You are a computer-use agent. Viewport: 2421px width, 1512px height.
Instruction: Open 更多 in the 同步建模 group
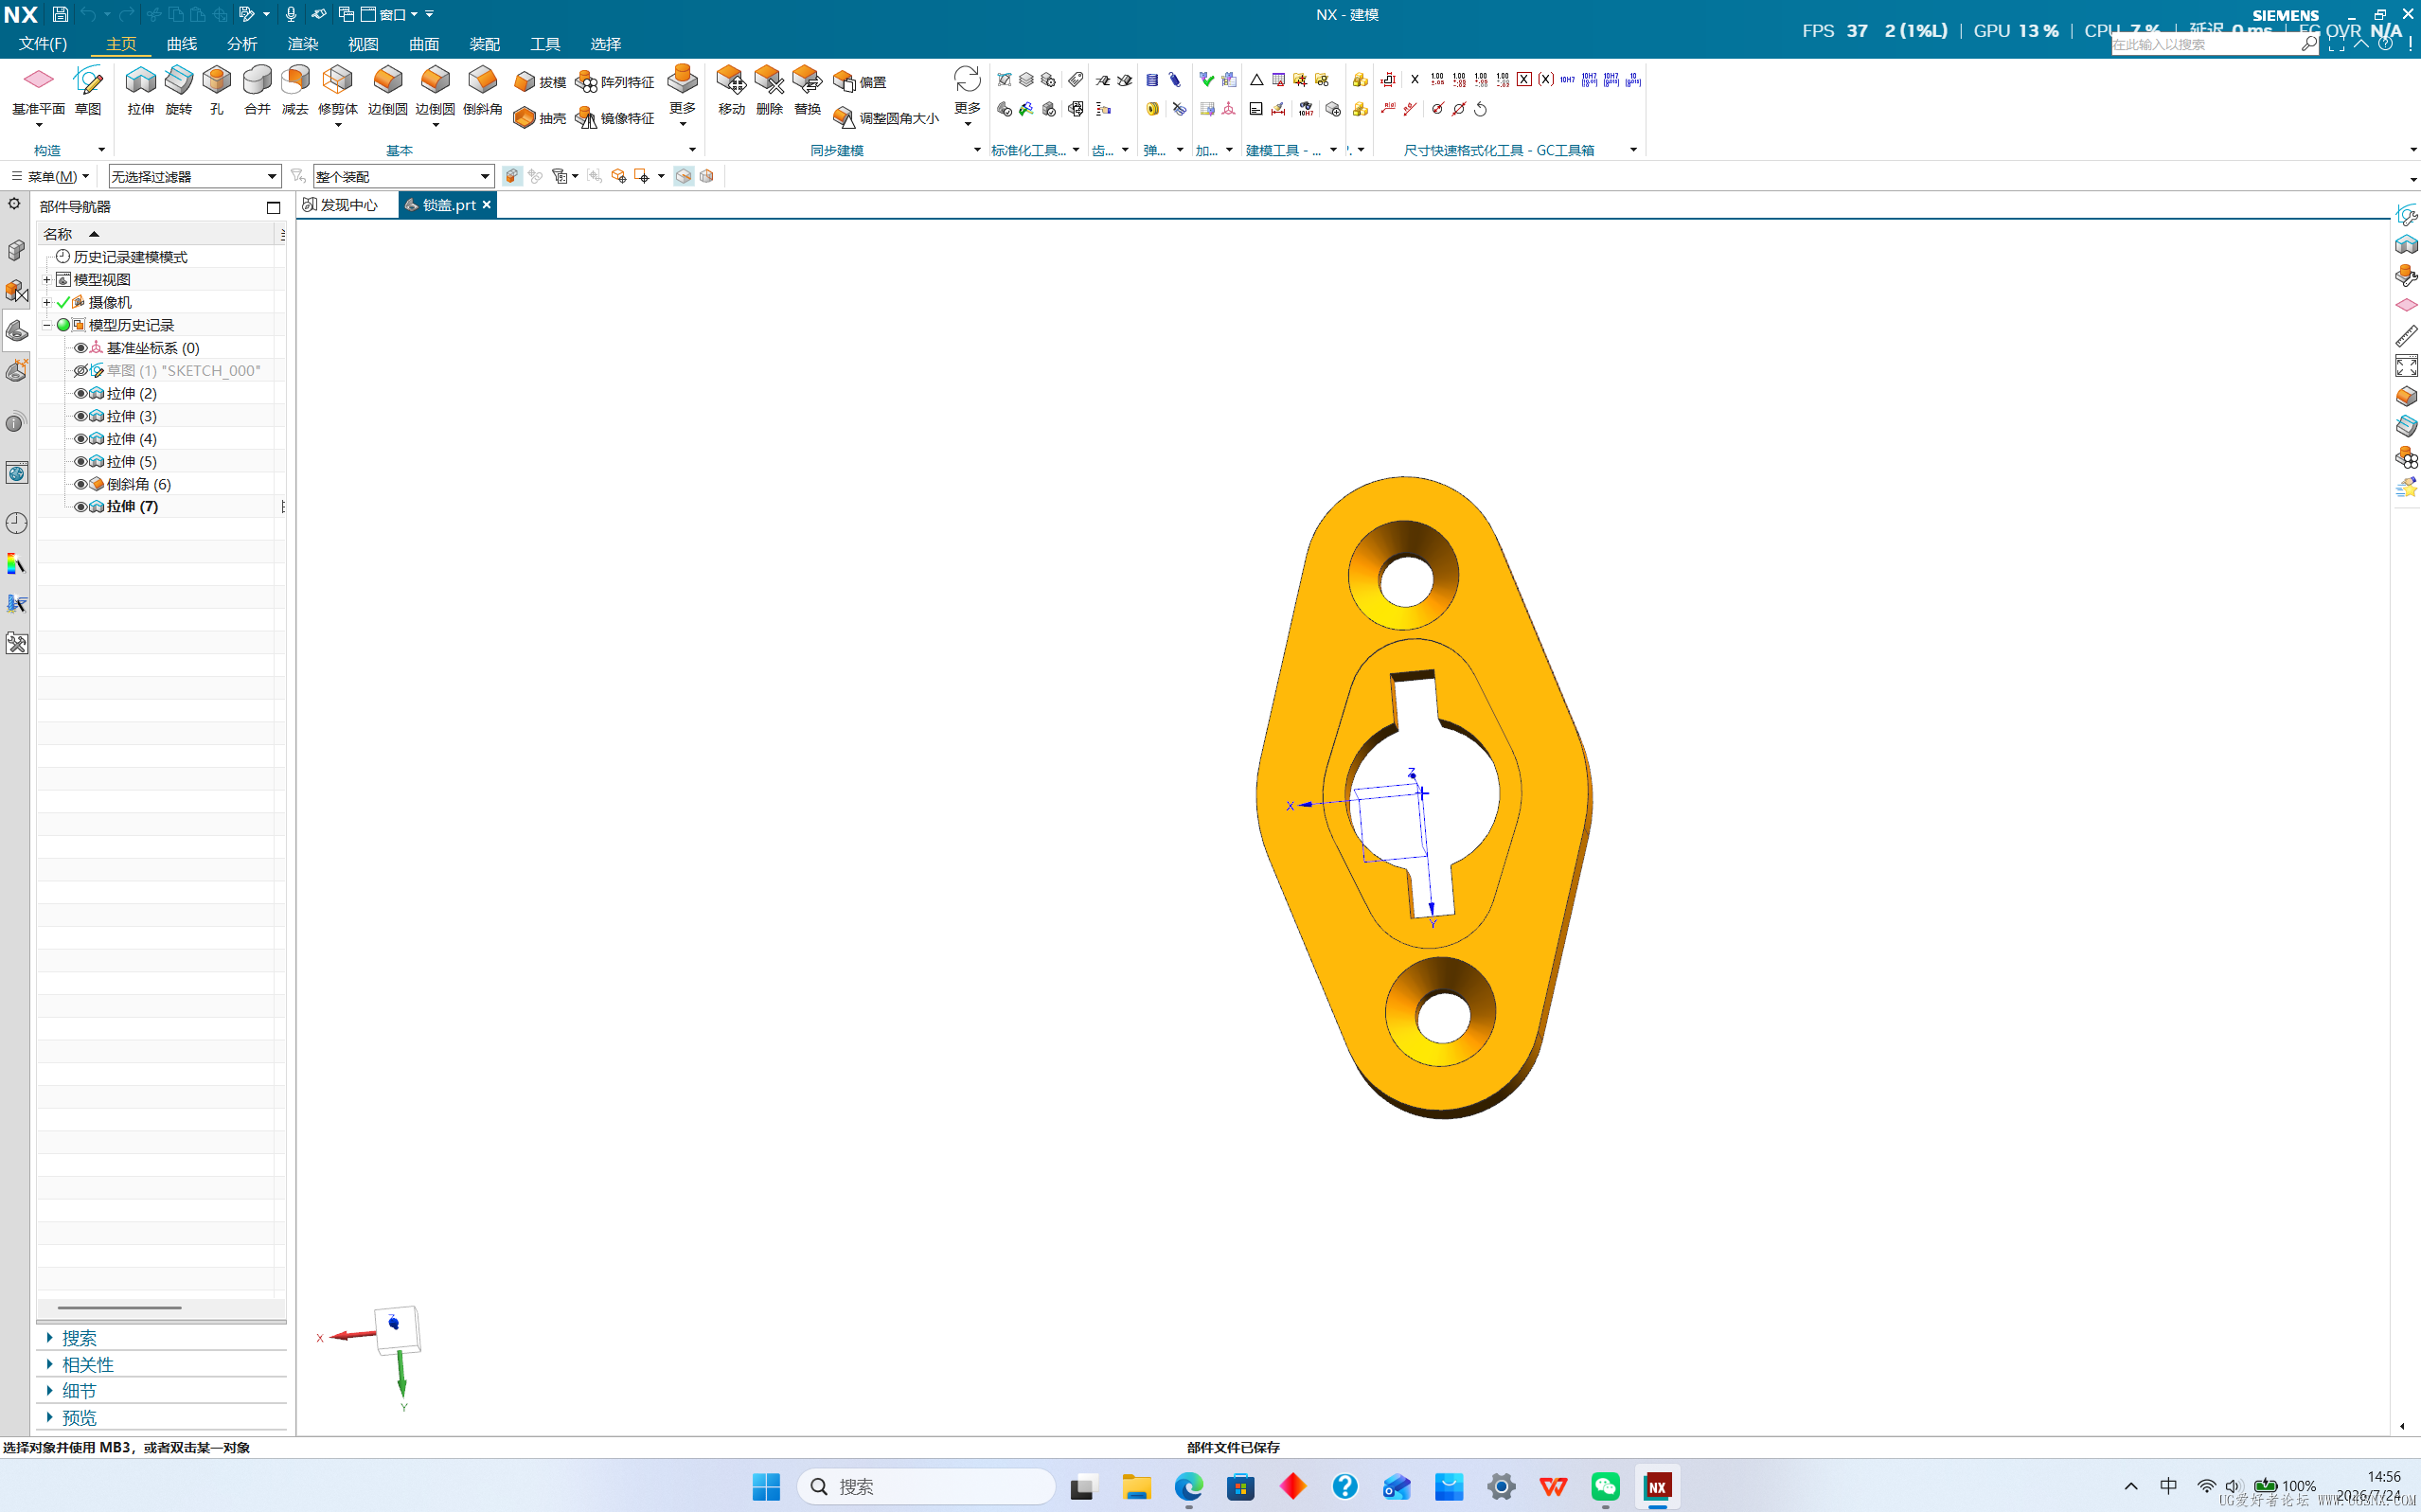pos(967,95)
